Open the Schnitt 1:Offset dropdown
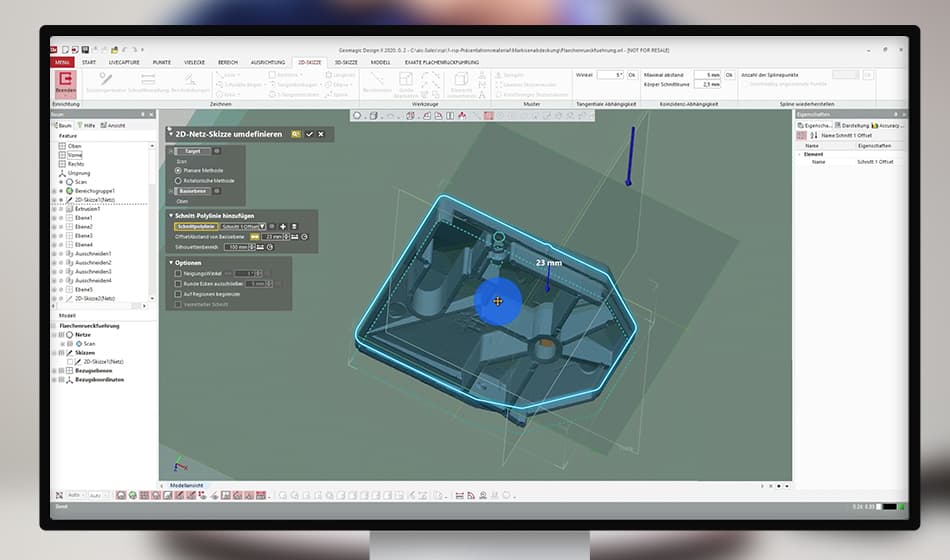This screenshot has height=560, width=950. click(x=263, y=226)
